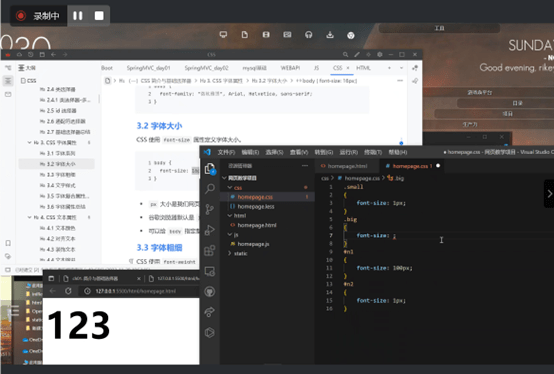Collapse '4. CSS 文本属性' outline section
The image size is (554, 374).
click(29, 217)
